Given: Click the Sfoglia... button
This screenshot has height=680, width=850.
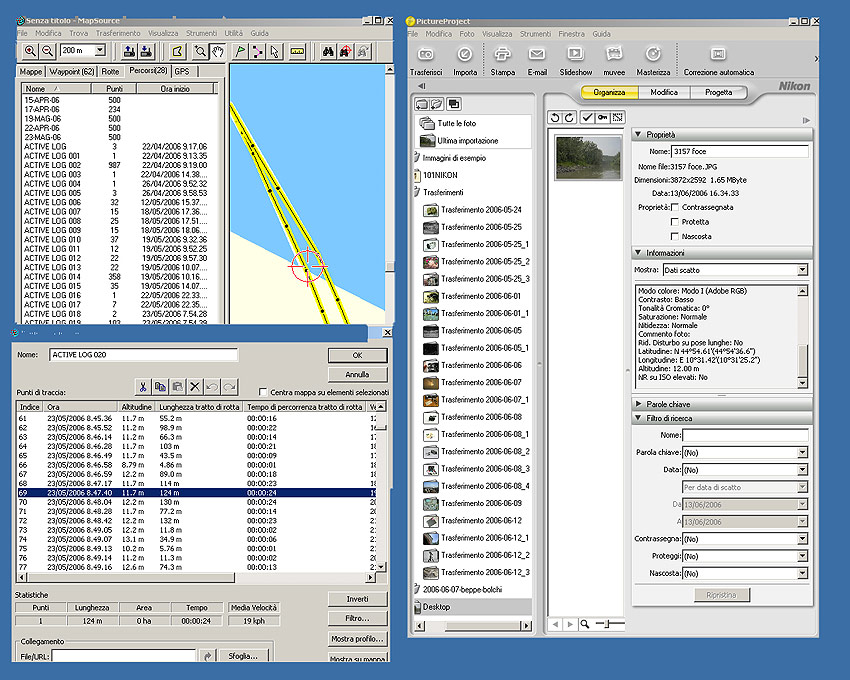Looking at the screenshot, I should (243, 656).
